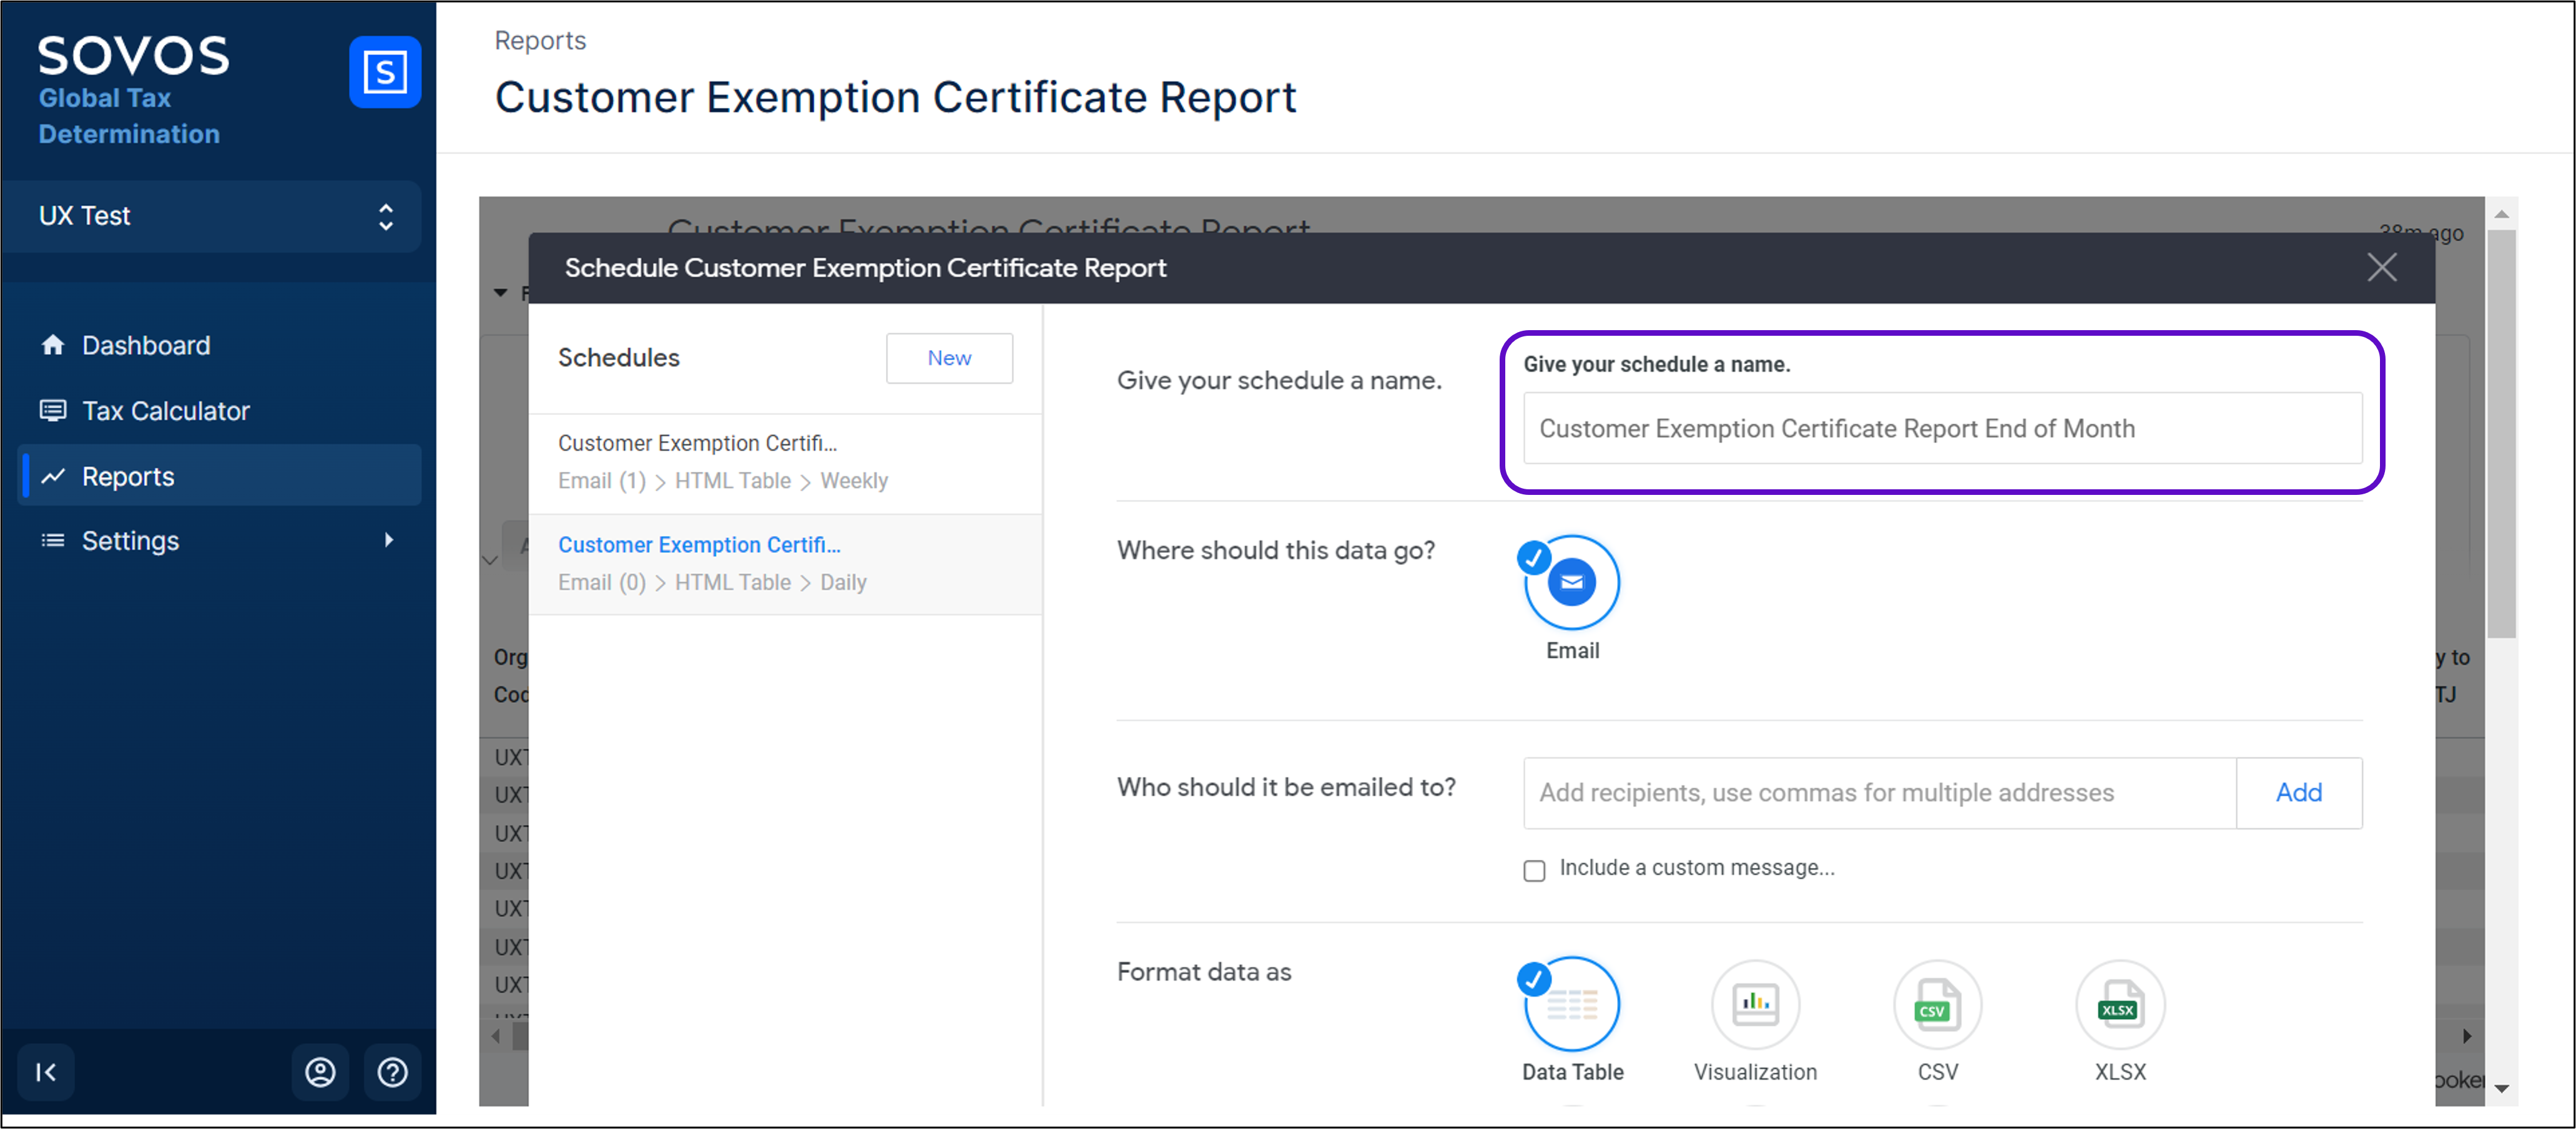Enable Include a custom message checkbox
The width and height of the screenshot is (2576, 1129).
[1534, 870]
